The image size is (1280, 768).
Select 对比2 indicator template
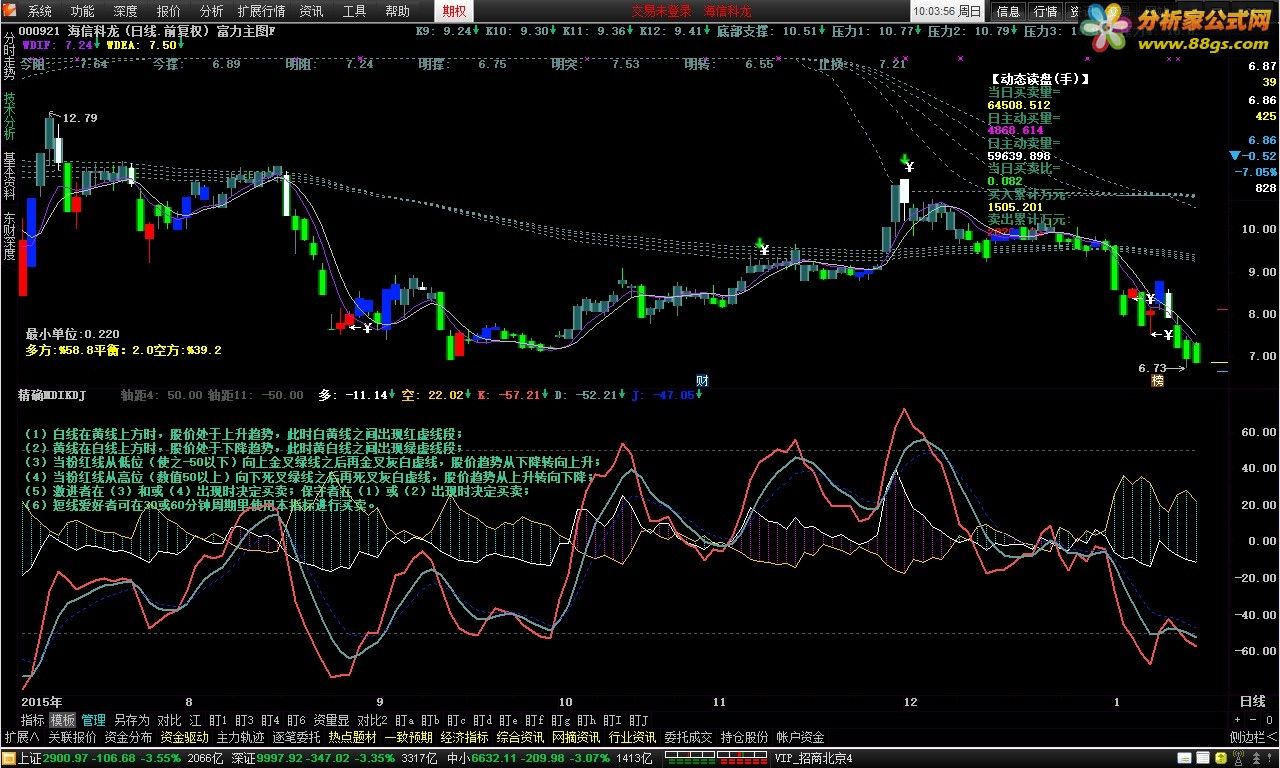click(372, 720)
